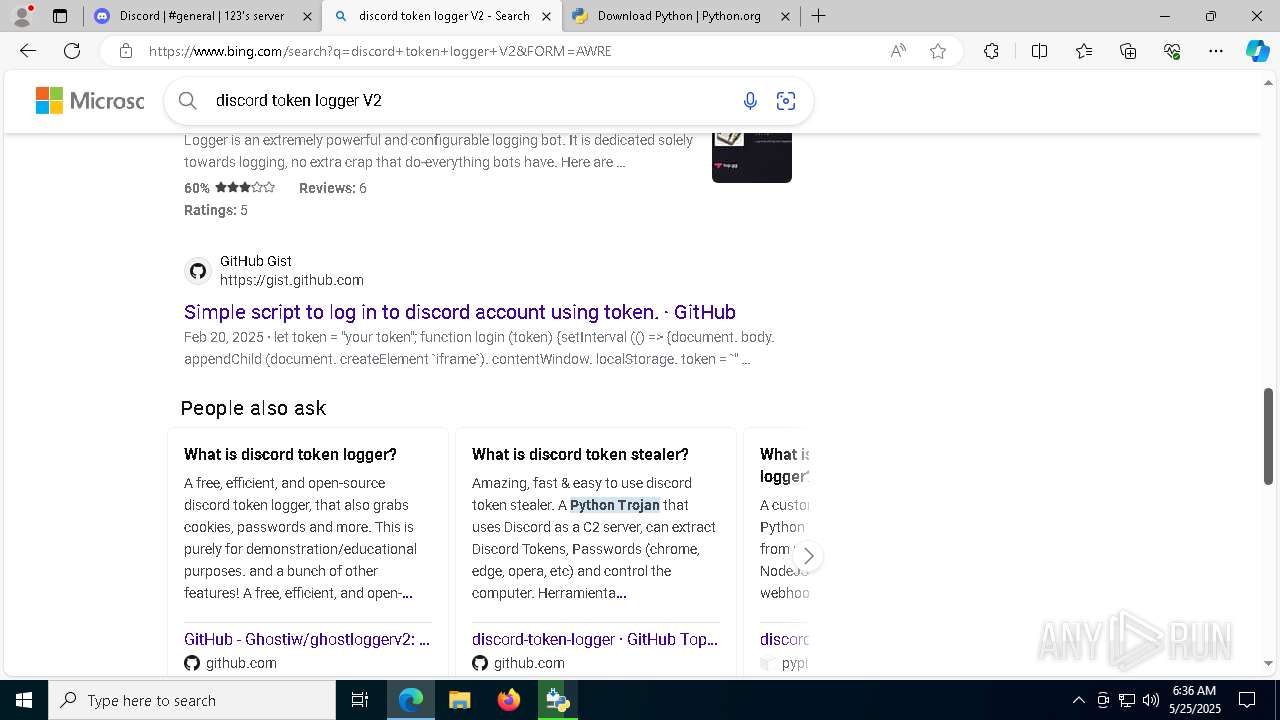
Task: Open File Explorer from taskbar
Action: tap(460, 700)
